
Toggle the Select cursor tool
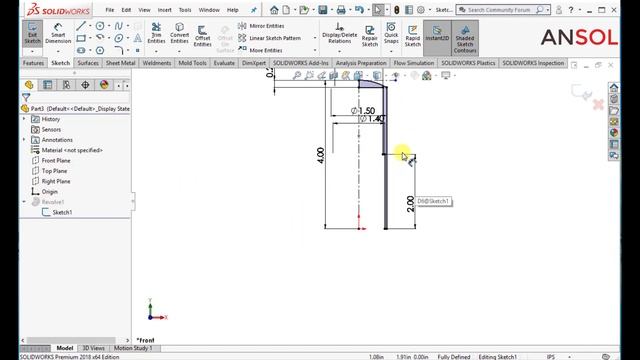pyautogui.click(x=378, y=10)
